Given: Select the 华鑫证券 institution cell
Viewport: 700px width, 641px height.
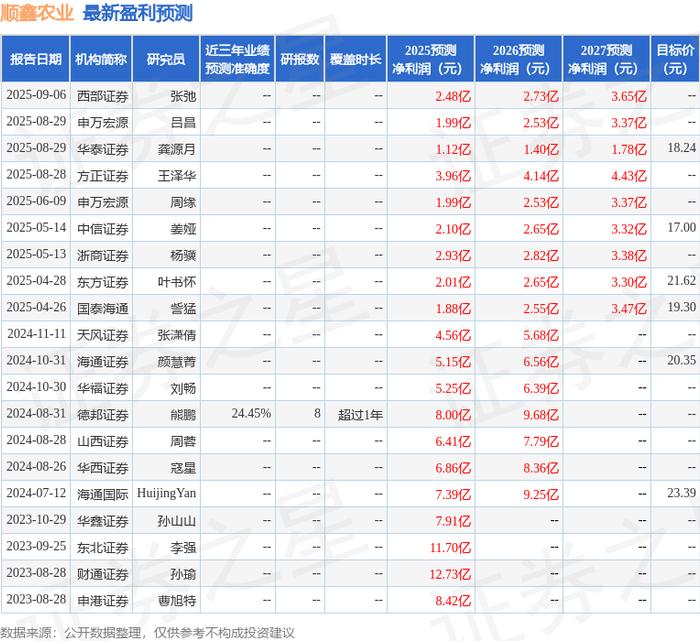Looking at the screenshot, I should [103, 521].
